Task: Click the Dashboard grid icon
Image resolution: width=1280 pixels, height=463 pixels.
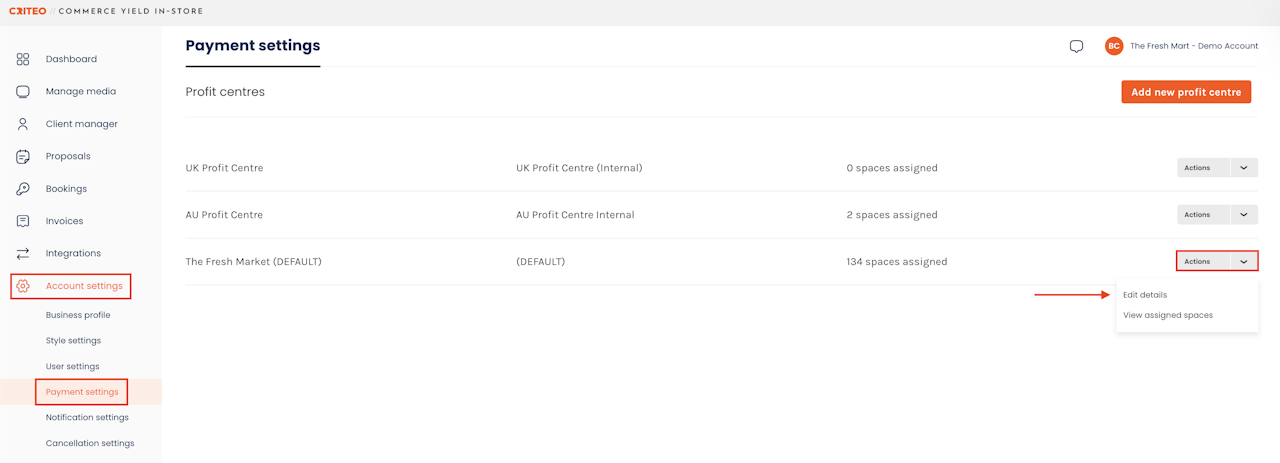Action: tap(23, 59)
